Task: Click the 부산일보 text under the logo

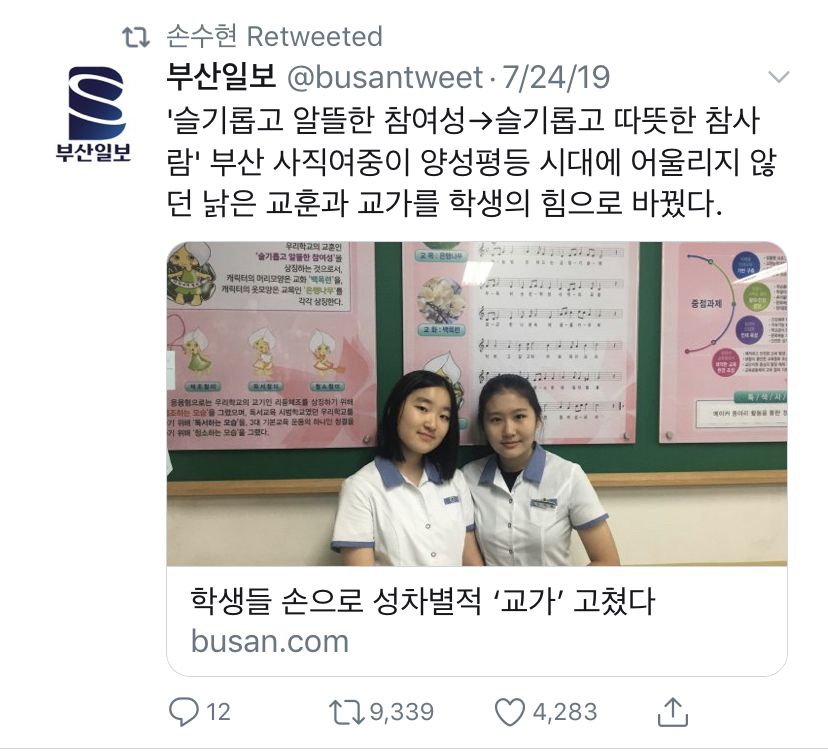Action: [x=93, y=152]
